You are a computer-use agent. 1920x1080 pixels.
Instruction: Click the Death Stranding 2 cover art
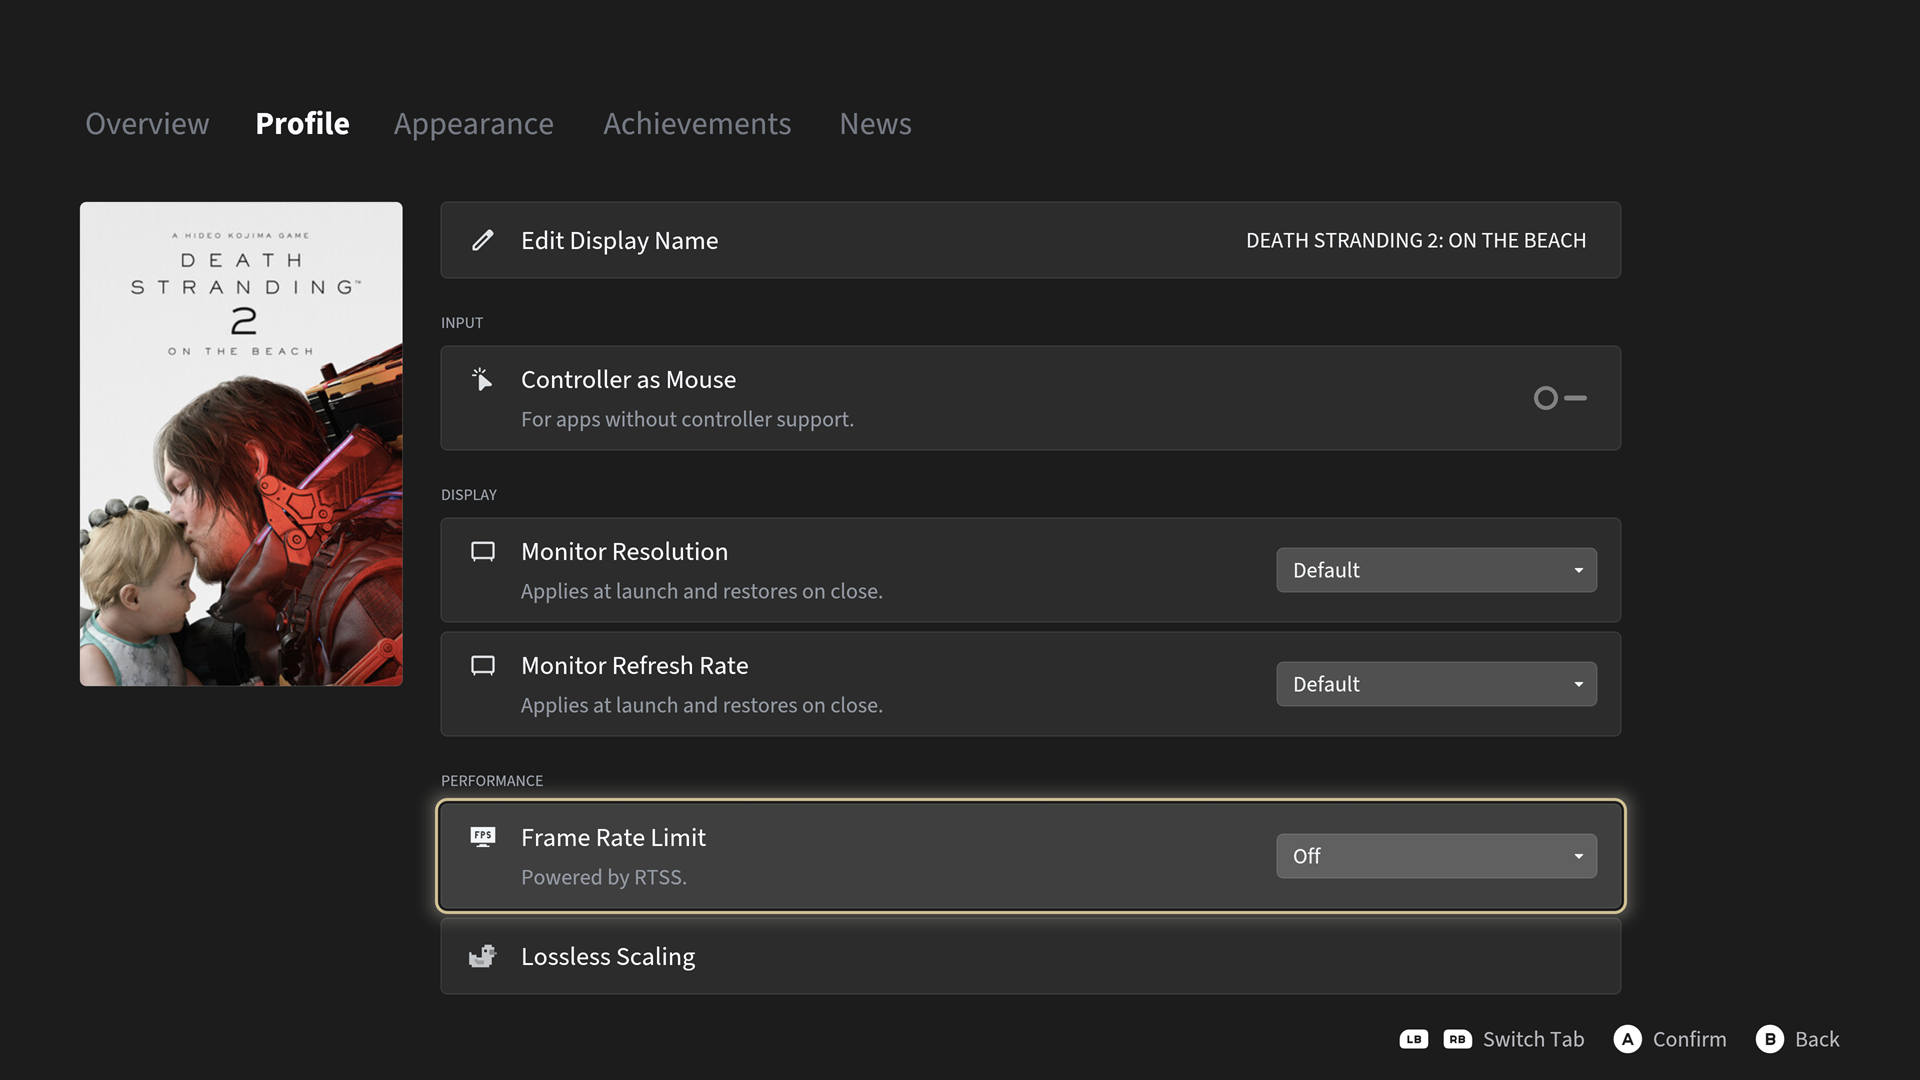coord(241,444)
